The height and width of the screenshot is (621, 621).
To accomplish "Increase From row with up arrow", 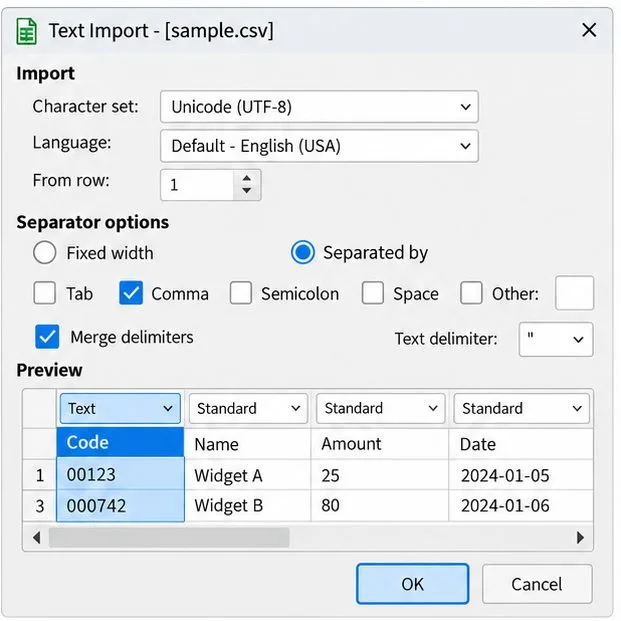I will pyautogui.click(x=247, y=178).
